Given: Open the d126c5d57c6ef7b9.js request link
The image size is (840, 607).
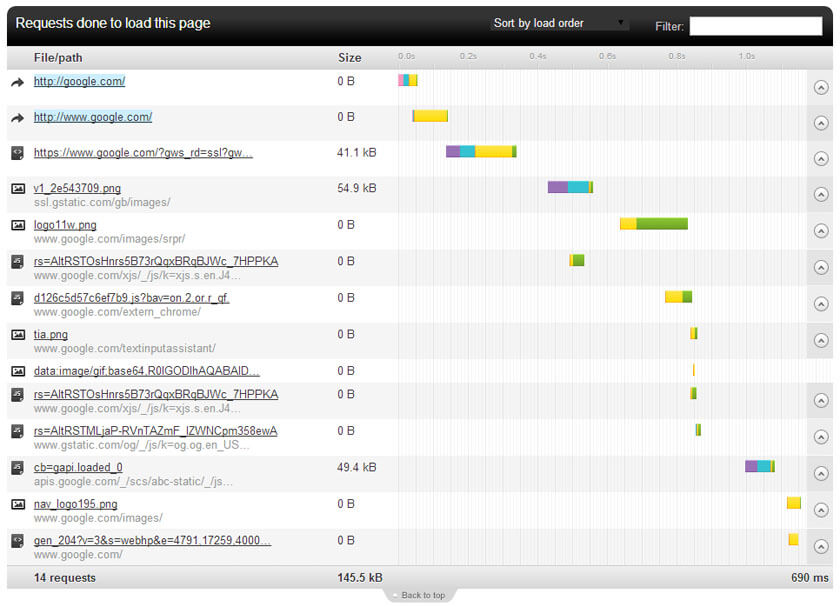Looking at the screenshot, I should (131, 297).
